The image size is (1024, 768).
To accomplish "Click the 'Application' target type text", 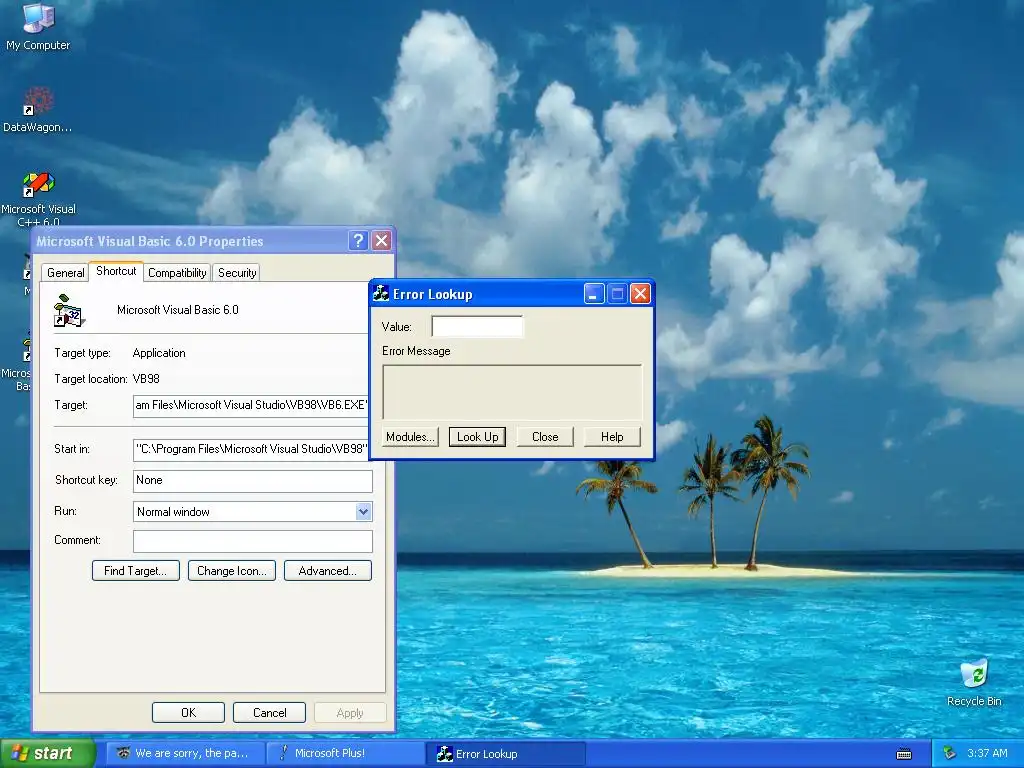I will coord(159,353).
